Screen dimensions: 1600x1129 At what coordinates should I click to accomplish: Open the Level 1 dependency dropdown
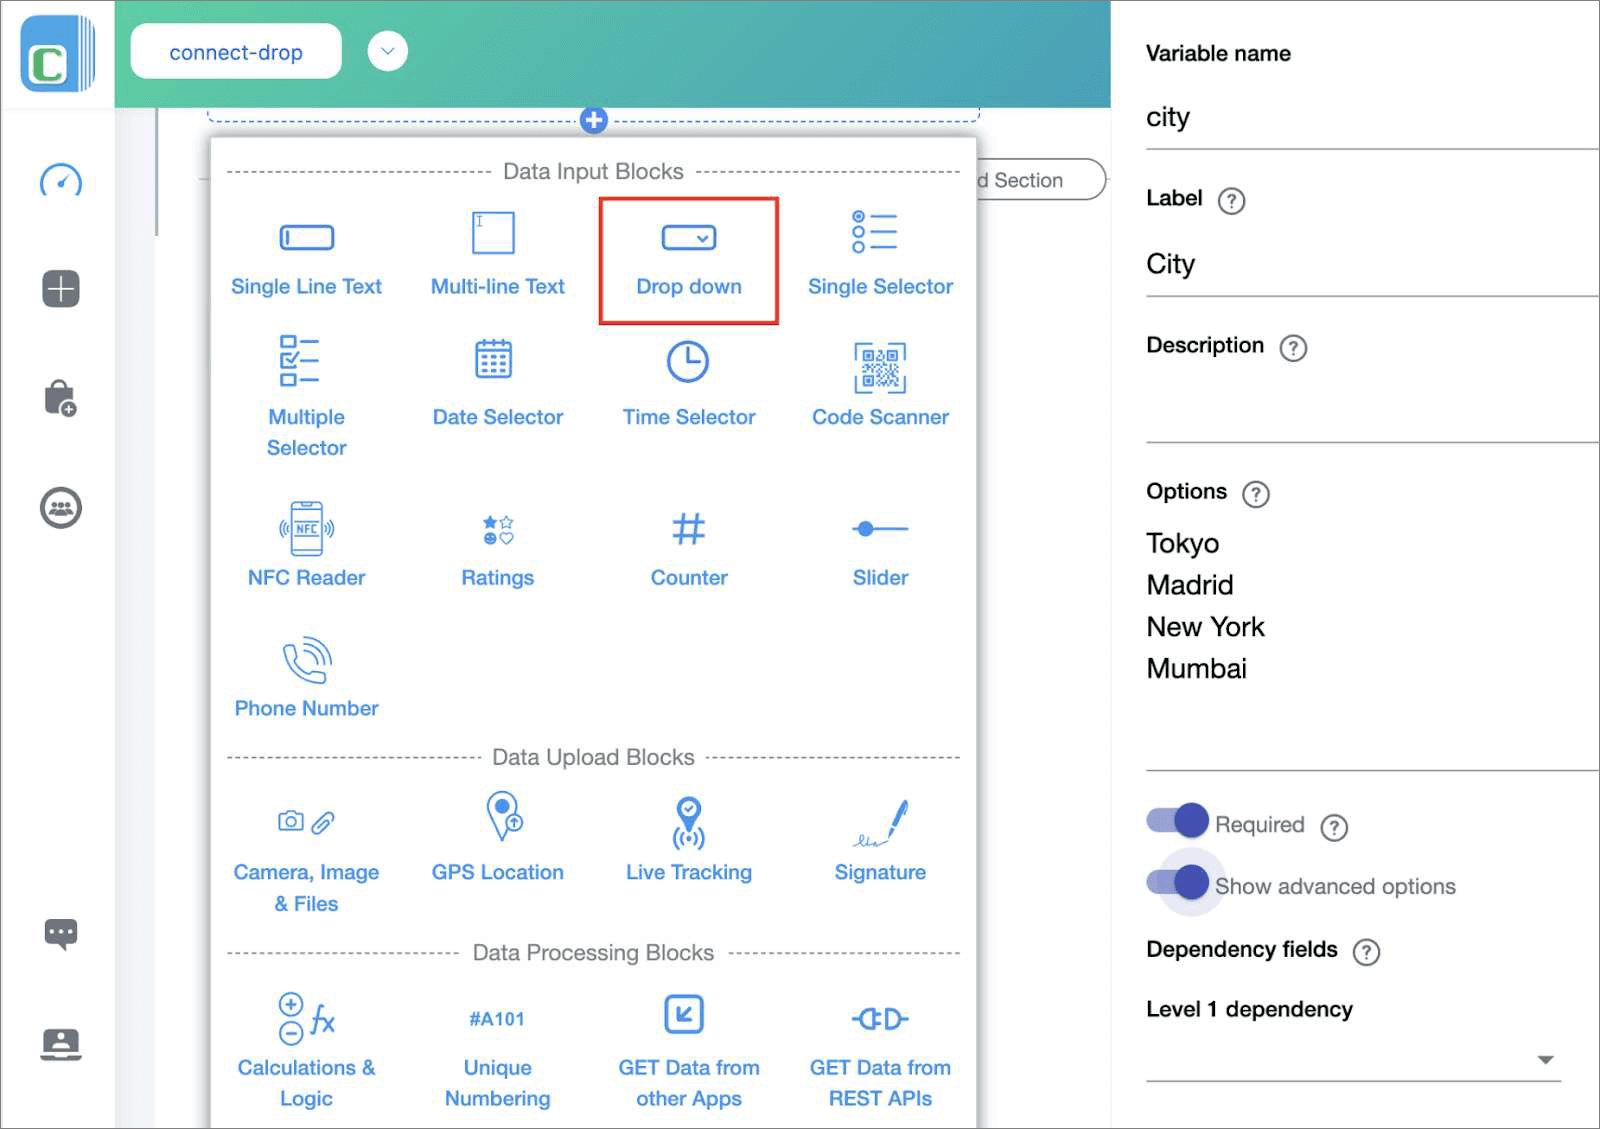tap(1545, 1058)
